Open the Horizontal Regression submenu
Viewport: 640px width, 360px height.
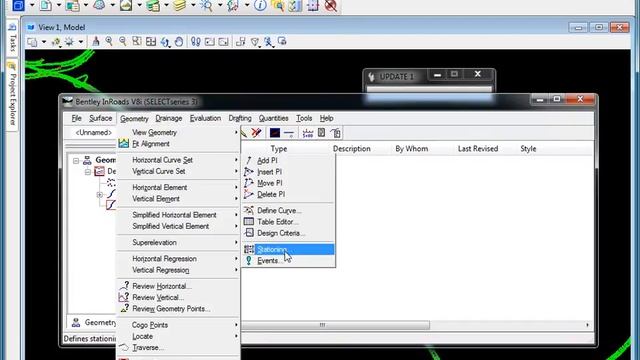point(178,259)
